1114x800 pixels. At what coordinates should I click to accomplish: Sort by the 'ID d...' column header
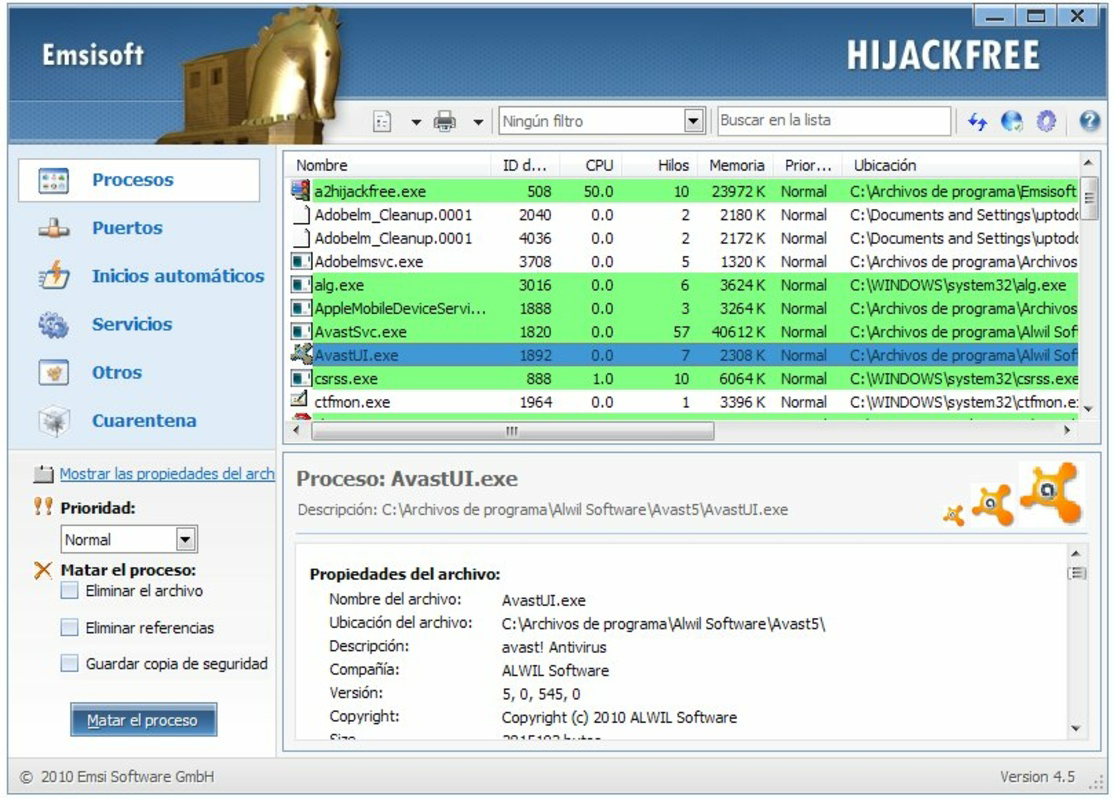(526, 166)
